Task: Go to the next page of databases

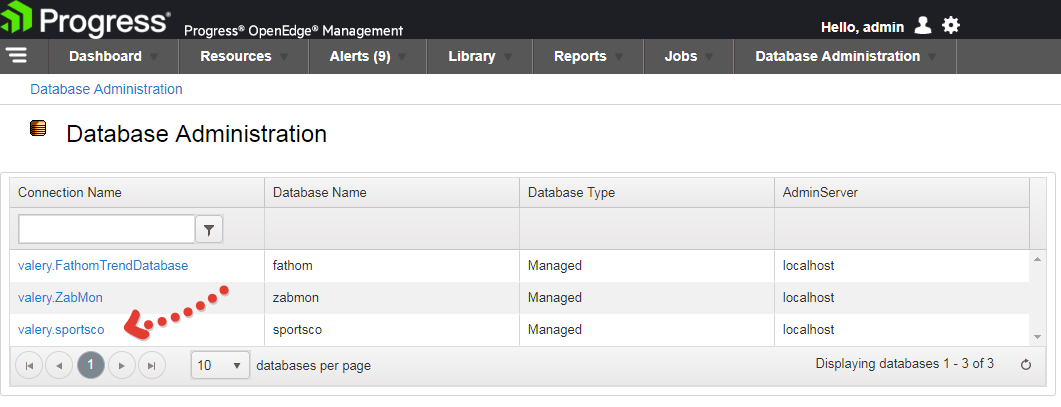Action: click(x=122, y=366)
